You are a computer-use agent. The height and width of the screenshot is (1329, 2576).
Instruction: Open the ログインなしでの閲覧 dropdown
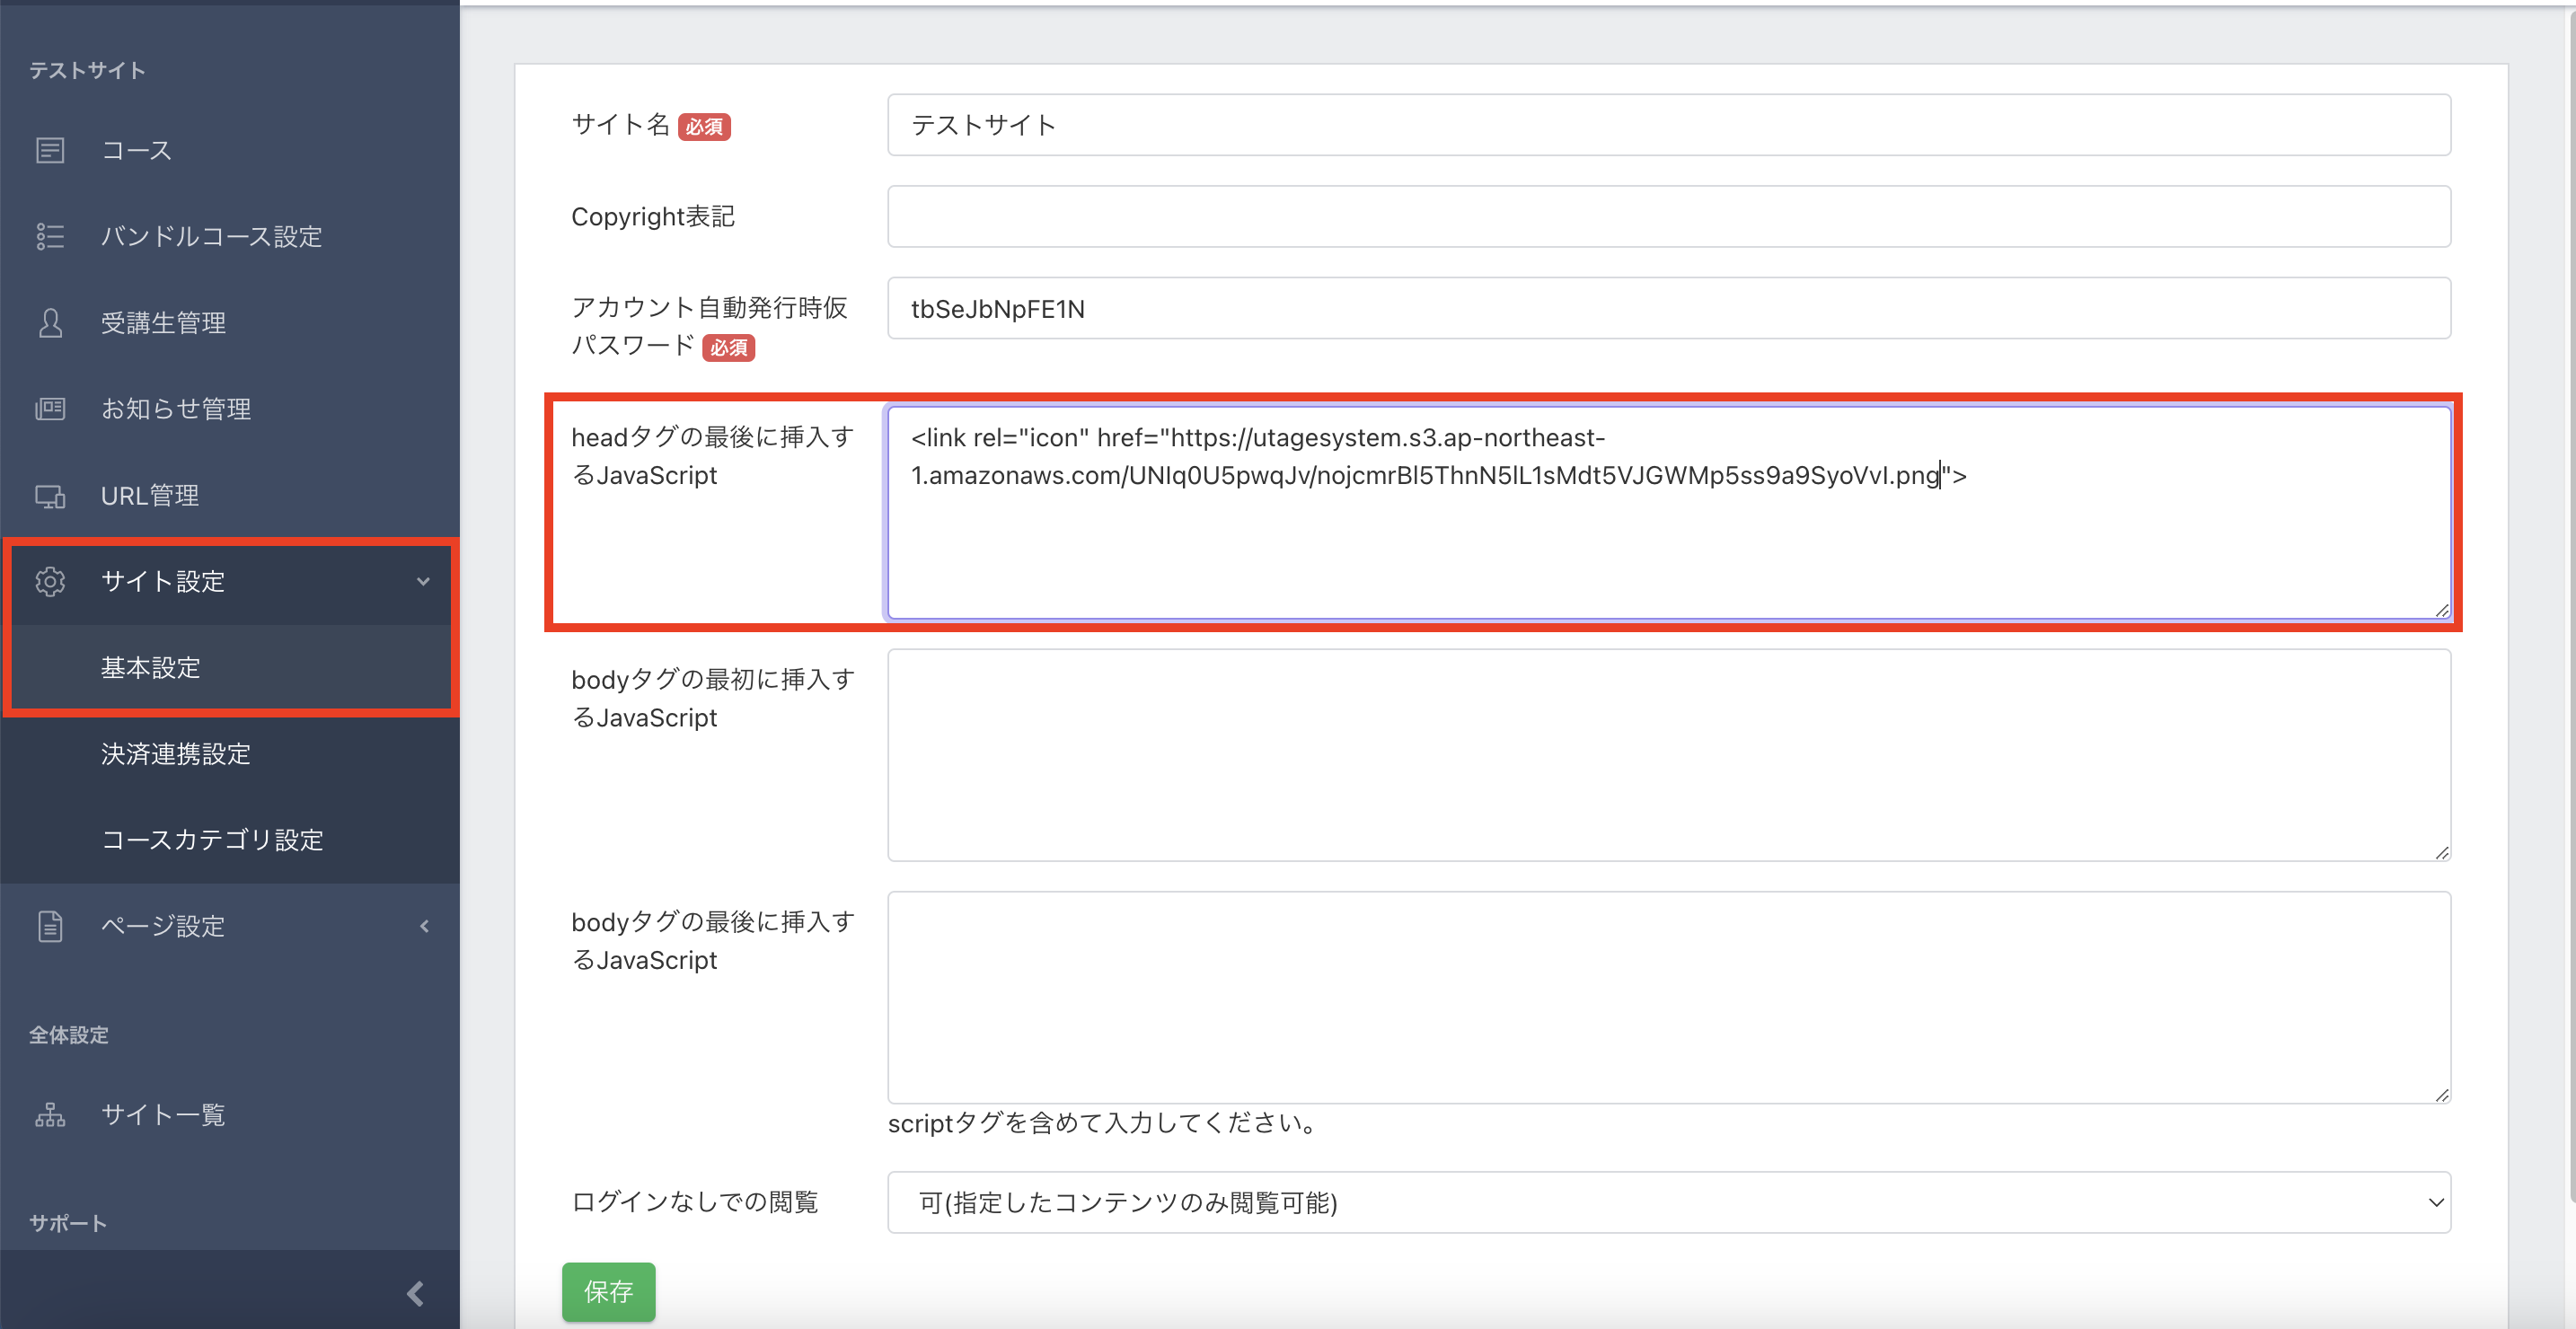click(x=1668, y=1202)
